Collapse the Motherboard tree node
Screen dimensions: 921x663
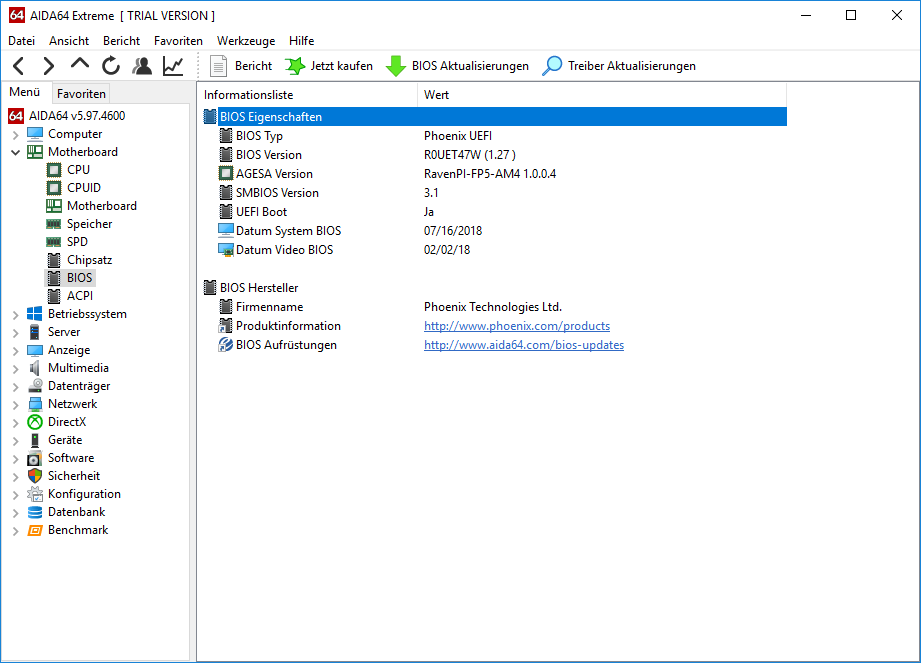click(15, 152)
